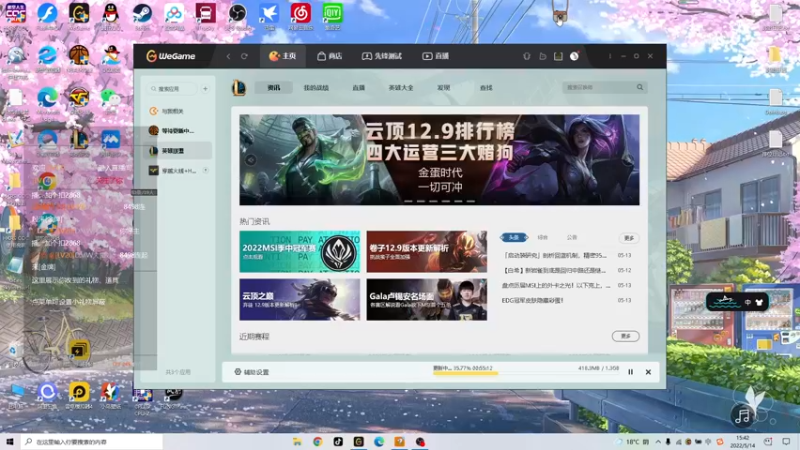Open the Windows Start menu

9,441
